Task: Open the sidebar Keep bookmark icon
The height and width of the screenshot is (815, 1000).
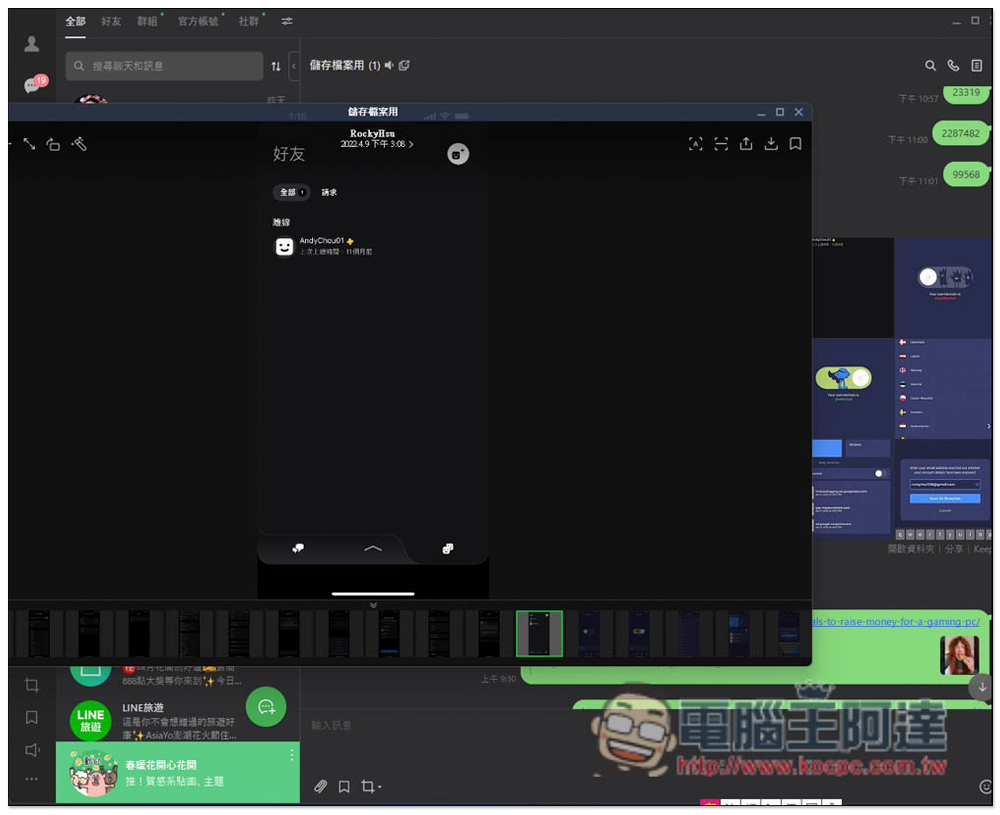Action: (x=31, y=717)
